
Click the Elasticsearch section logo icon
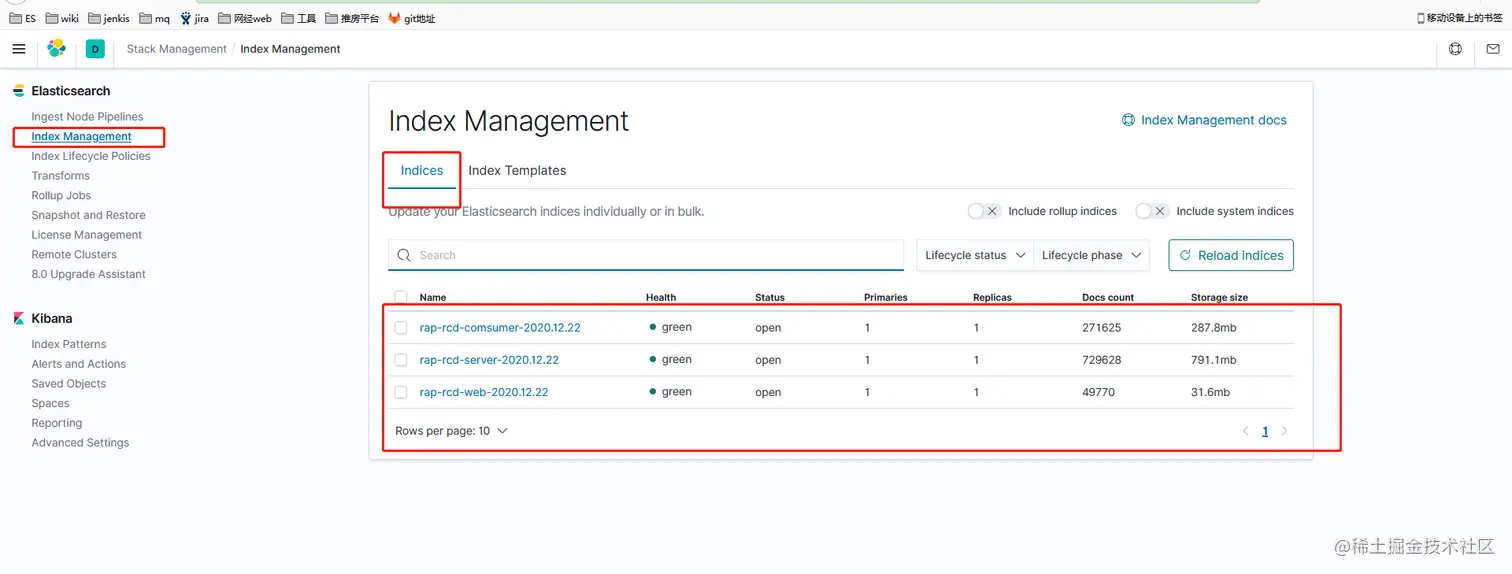[18, 91]
